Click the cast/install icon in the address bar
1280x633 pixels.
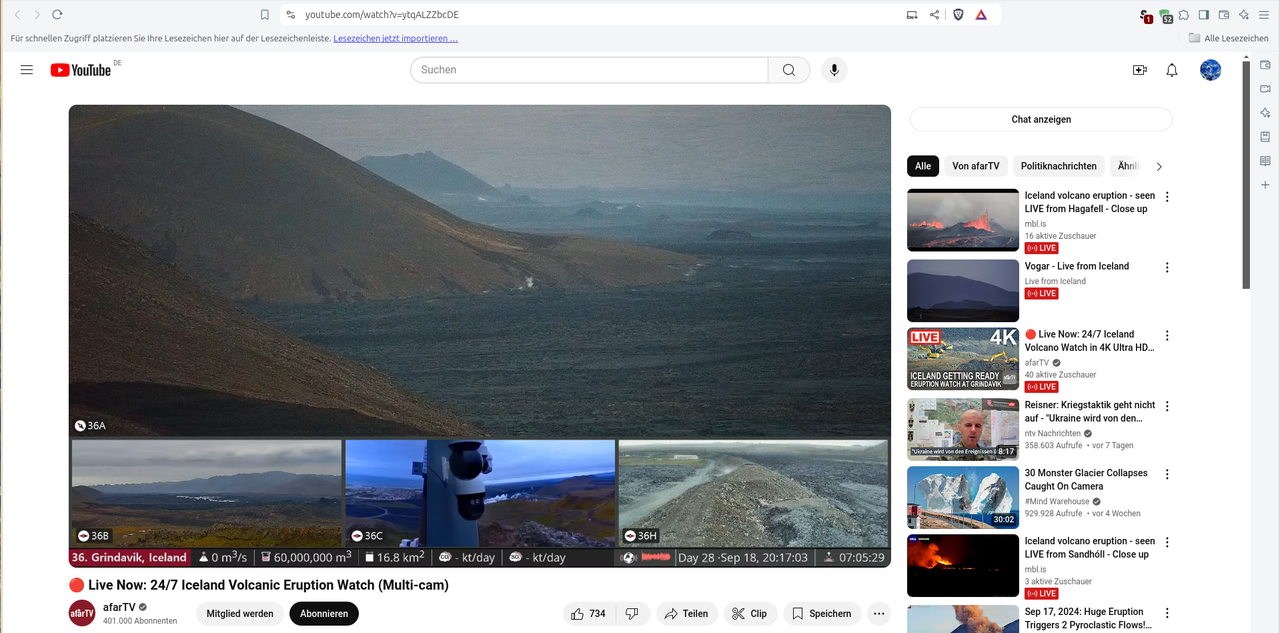click(x=911, y=15)
